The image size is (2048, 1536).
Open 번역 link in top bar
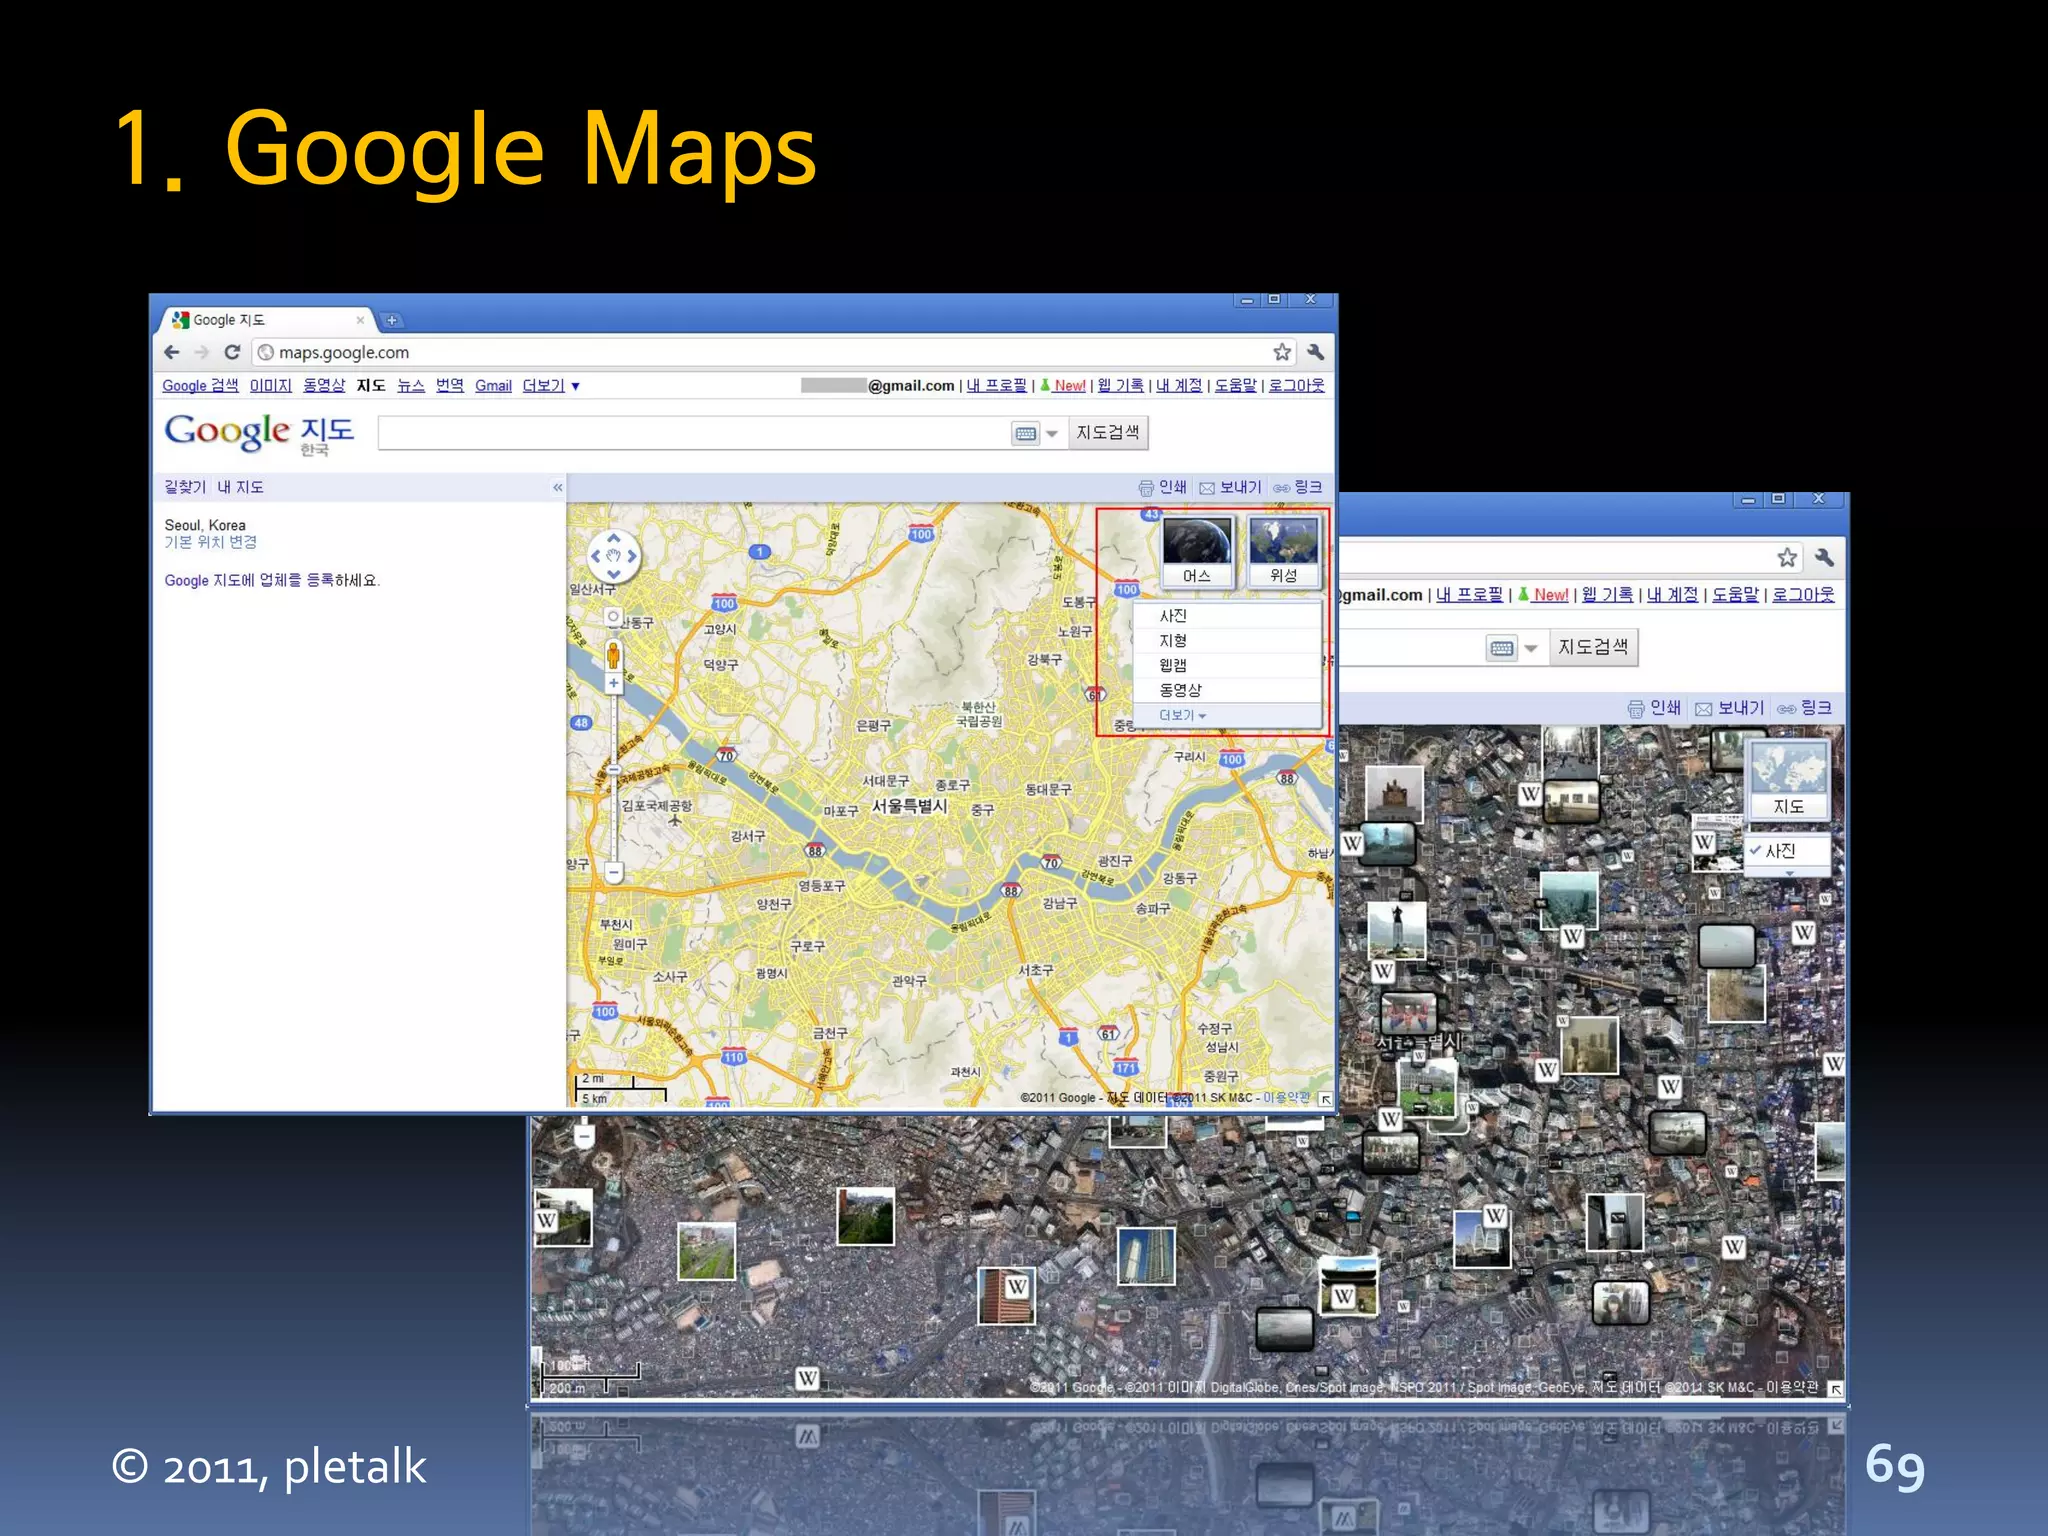450,386
